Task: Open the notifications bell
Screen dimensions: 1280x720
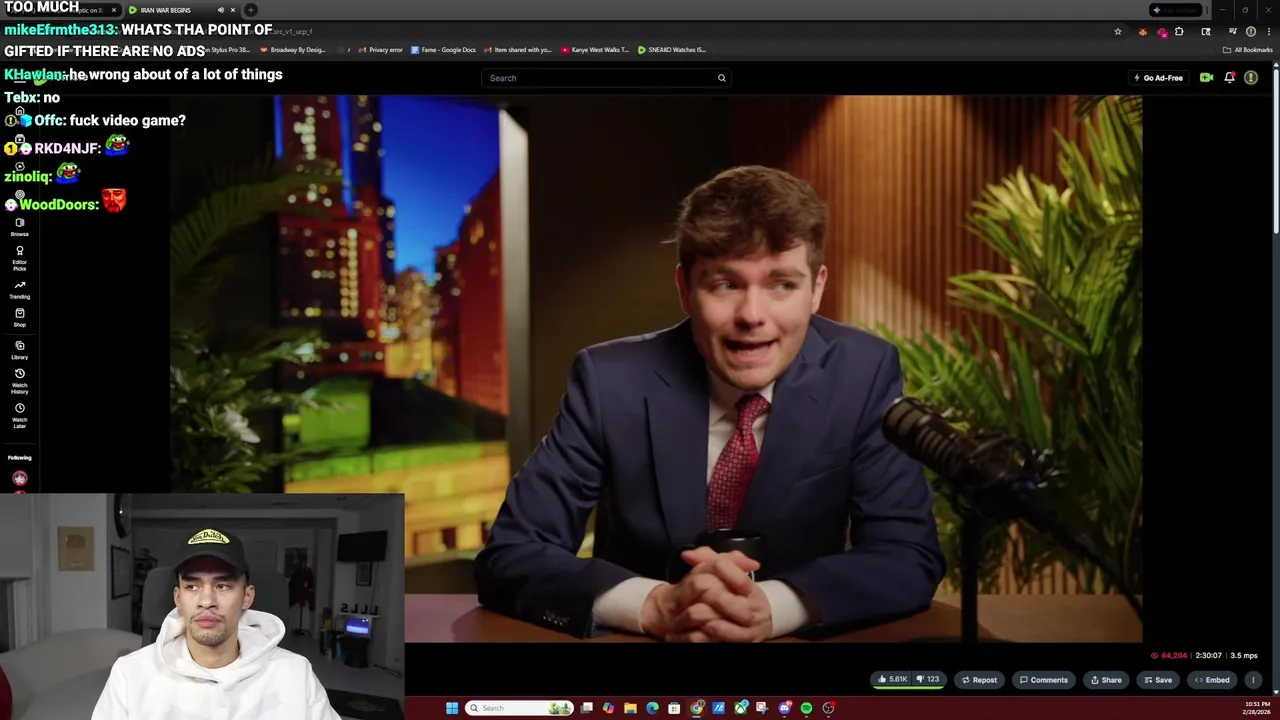Action: (1229, 78)
